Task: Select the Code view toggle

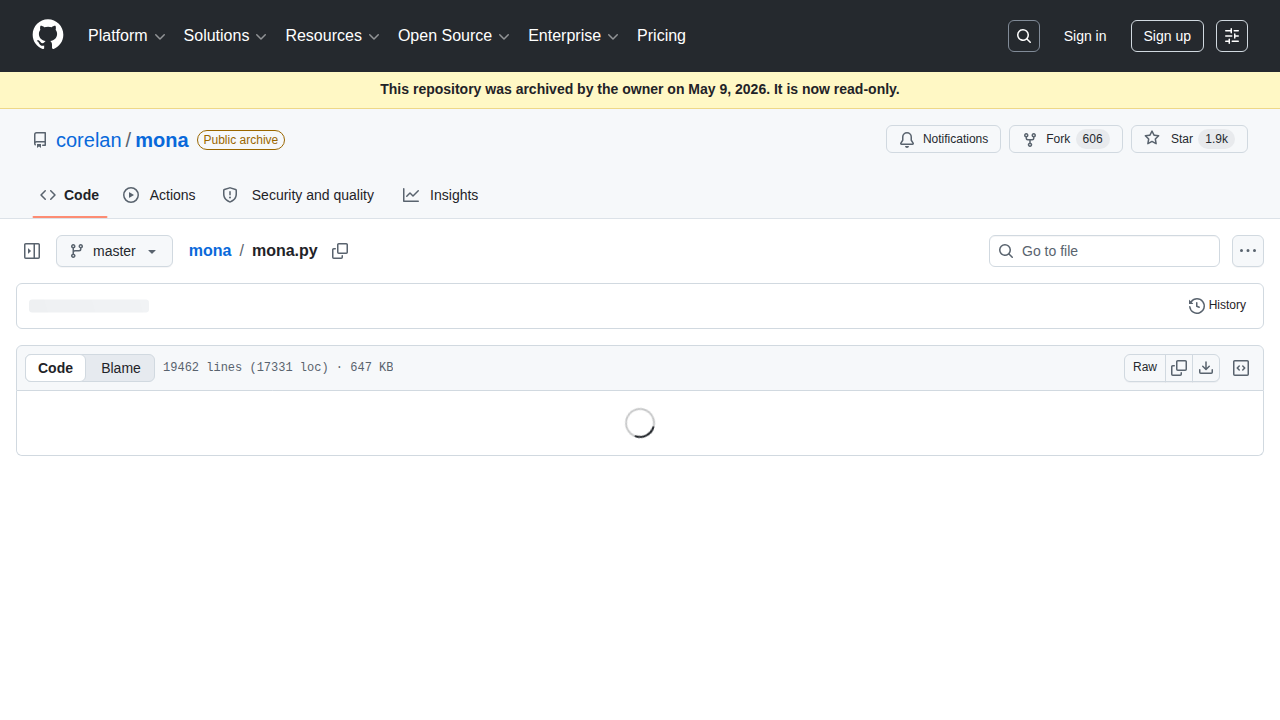Action: 55,368
